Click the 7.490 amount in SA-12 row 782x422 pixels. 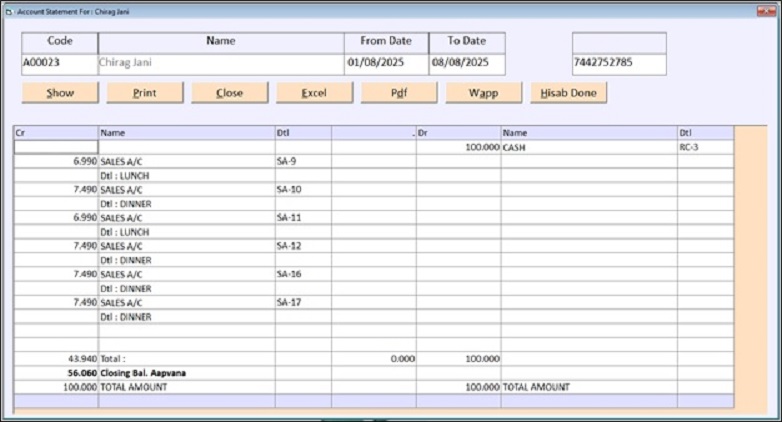pos(56,246)
